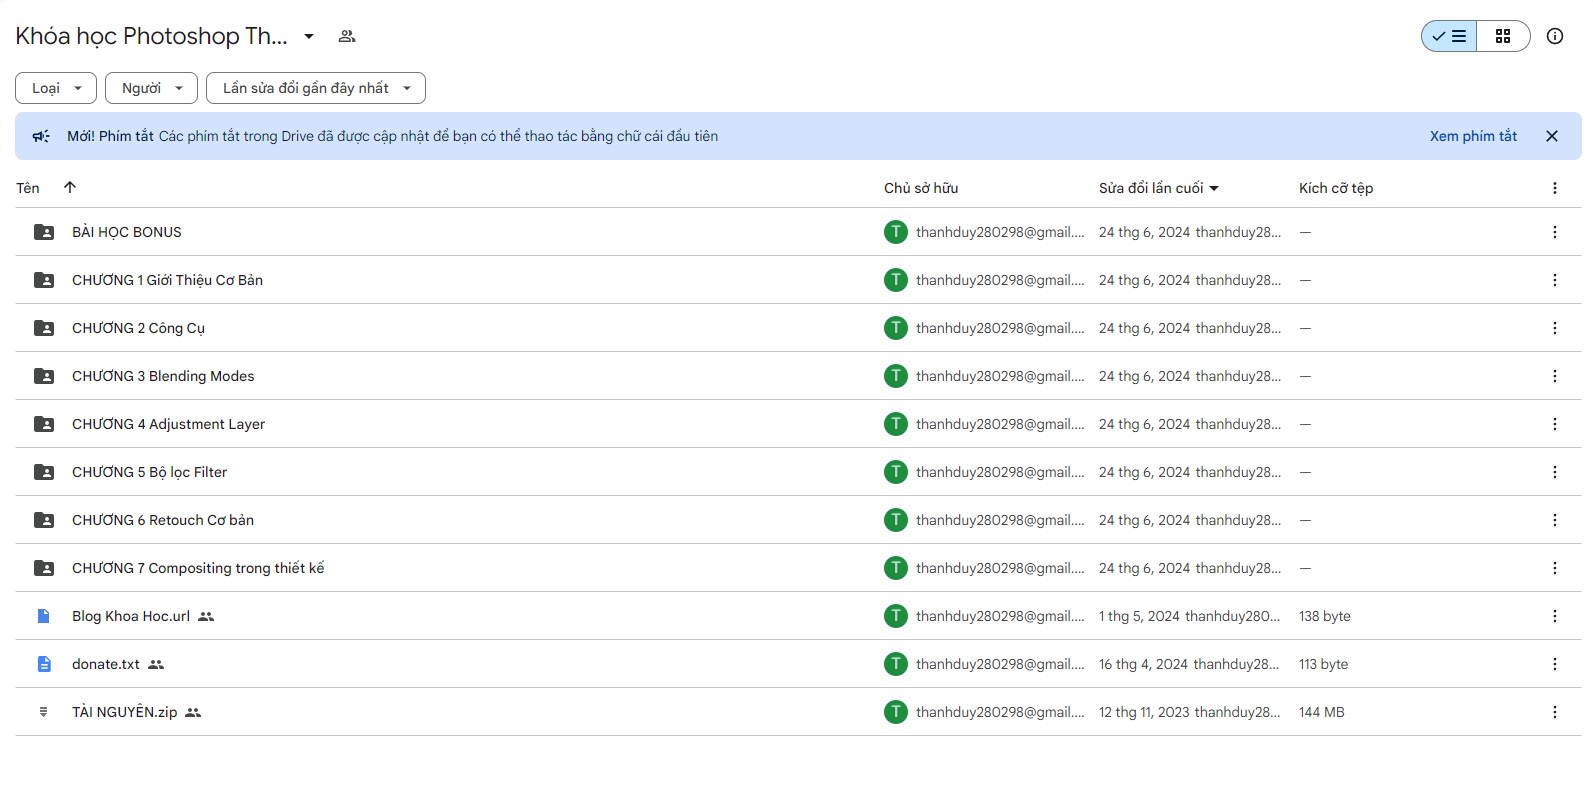
Task: Click the 'Khóa học Photoshop Th...' folder title
Action: click(151, 36)
